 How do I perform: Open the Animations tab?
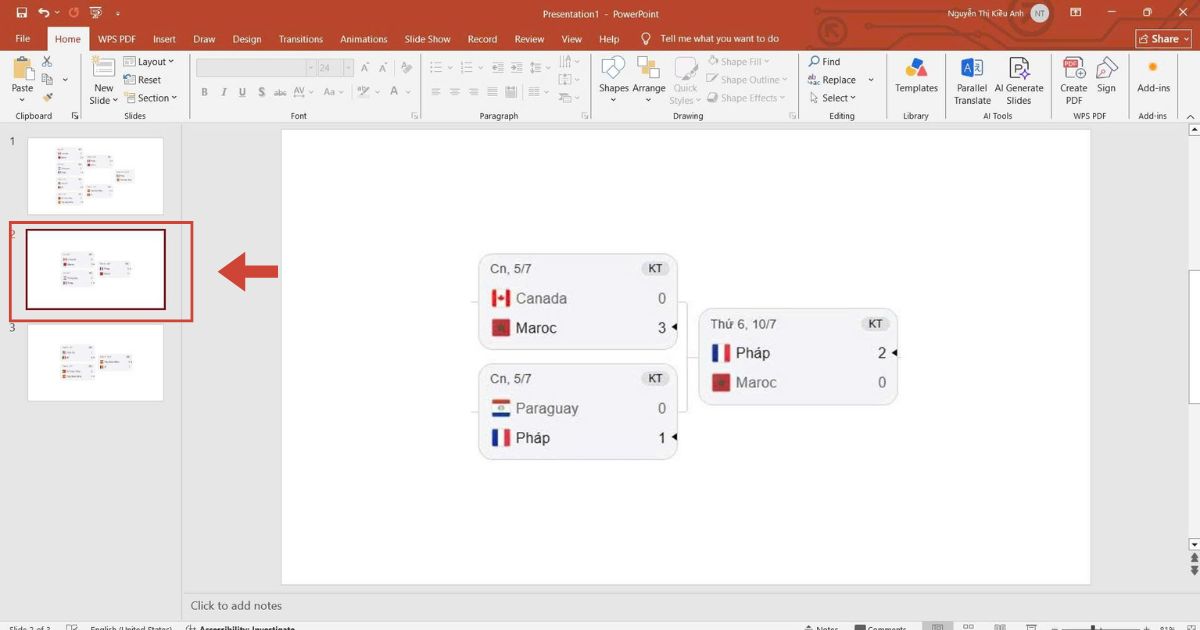[363, 39]
